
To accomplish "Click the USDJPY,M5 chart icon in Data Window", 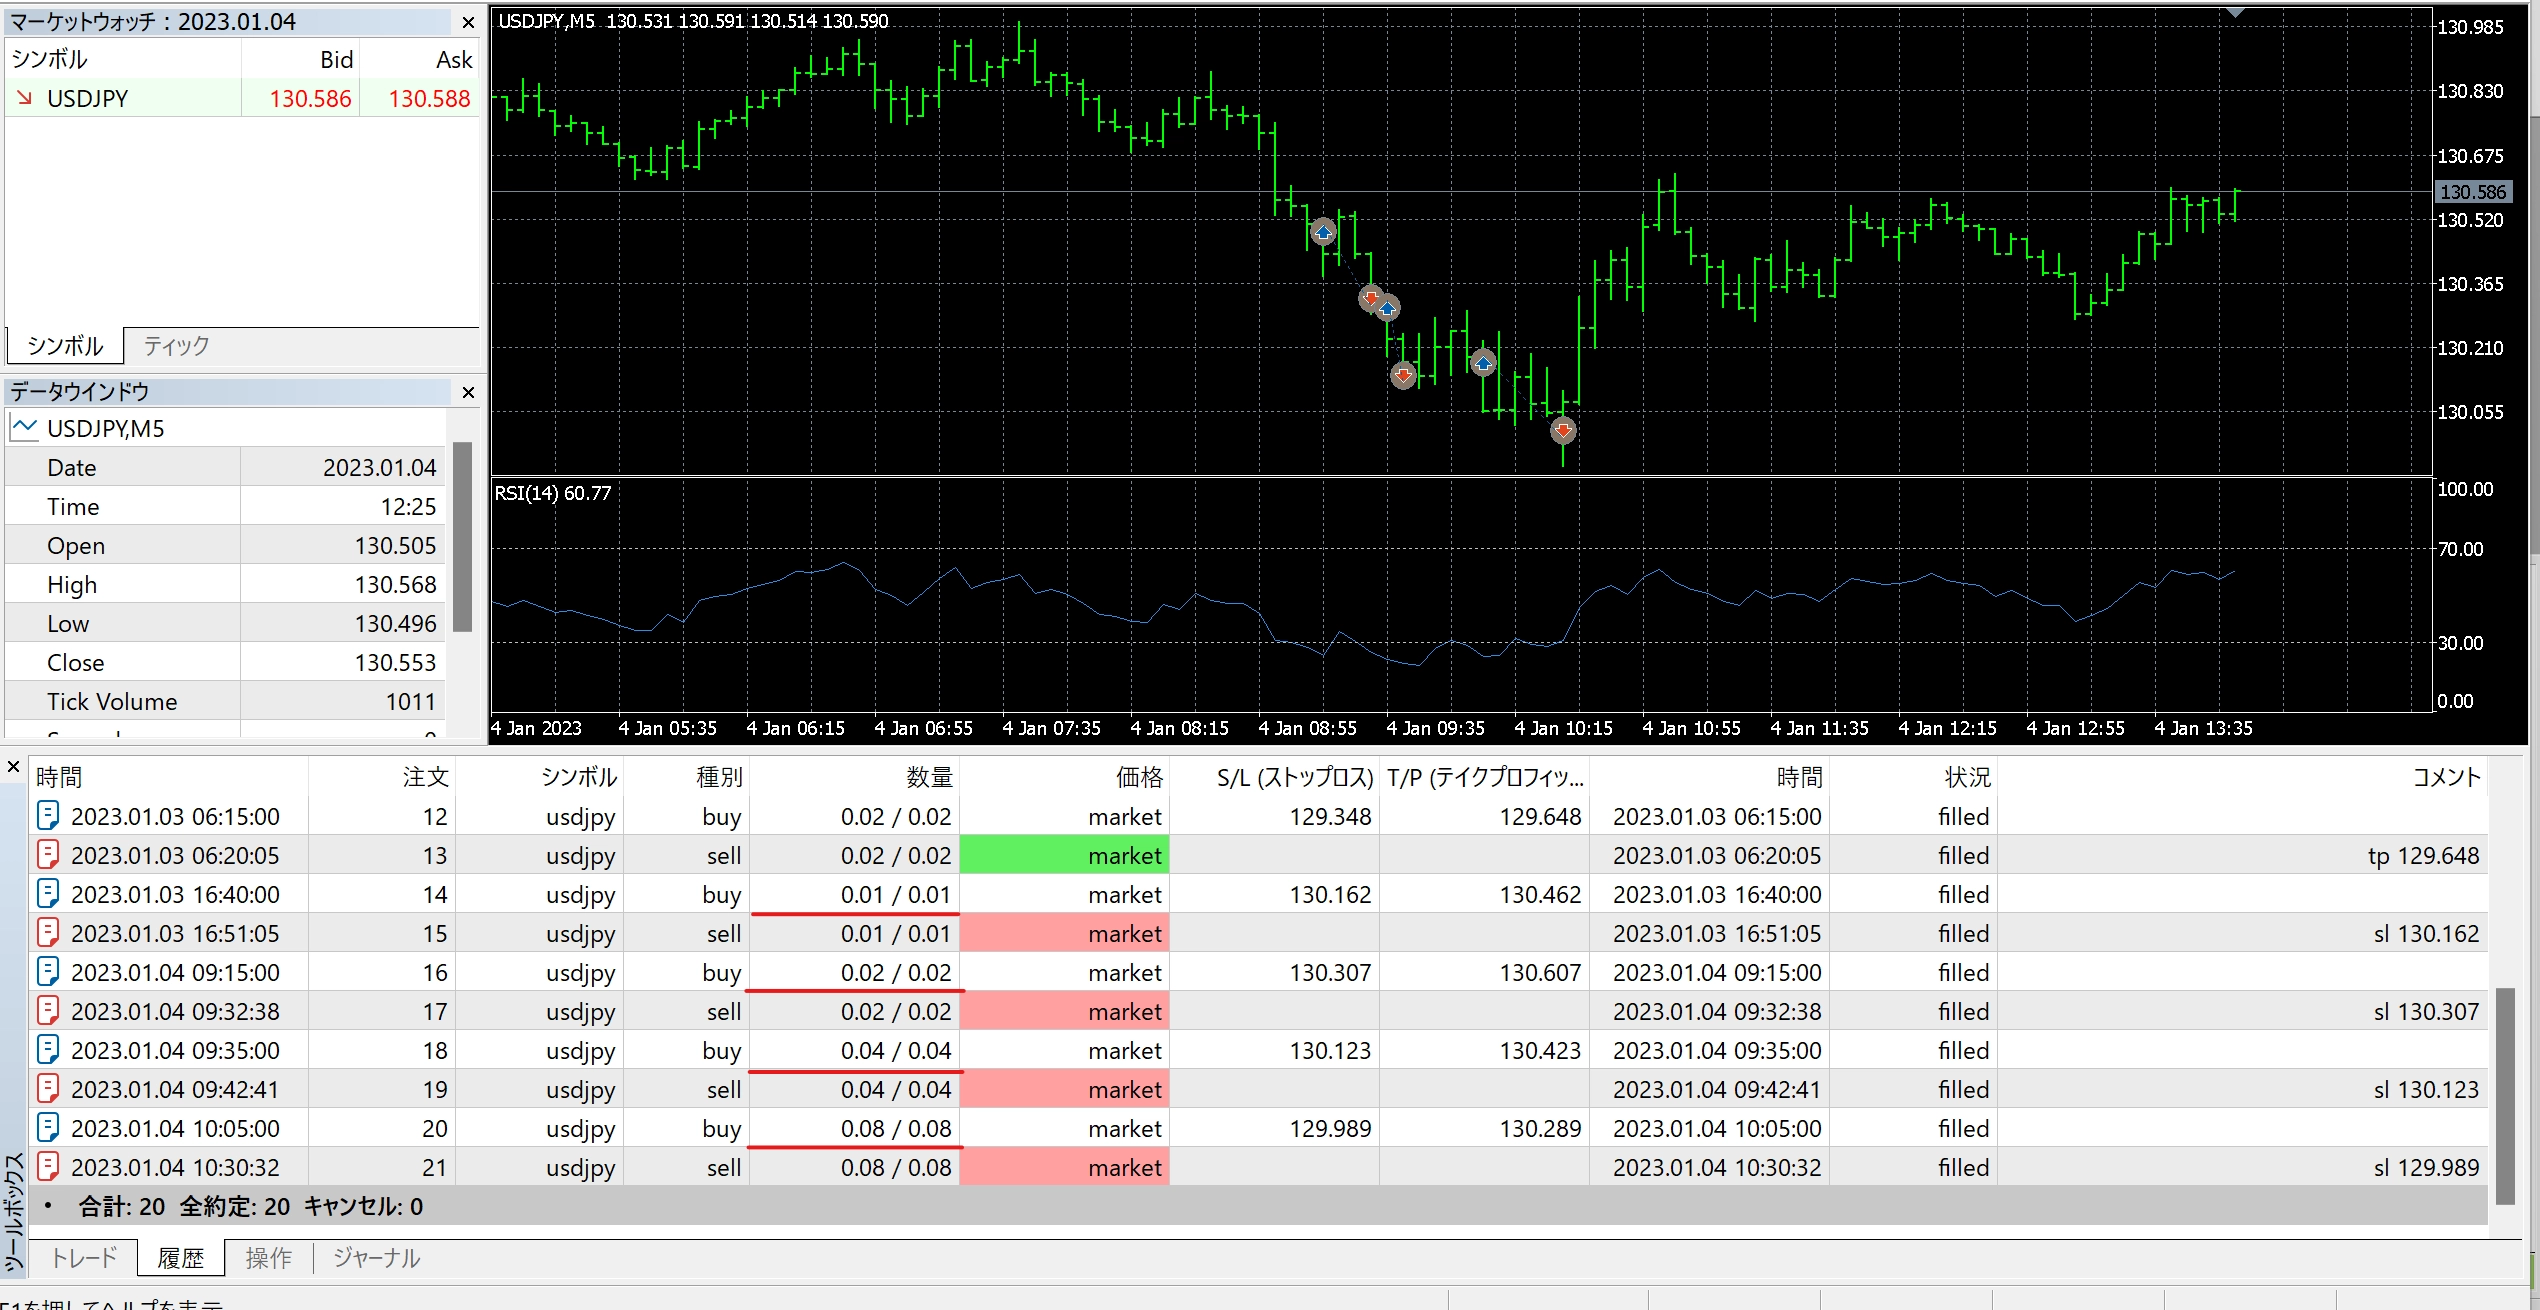I will pos(24,428).
